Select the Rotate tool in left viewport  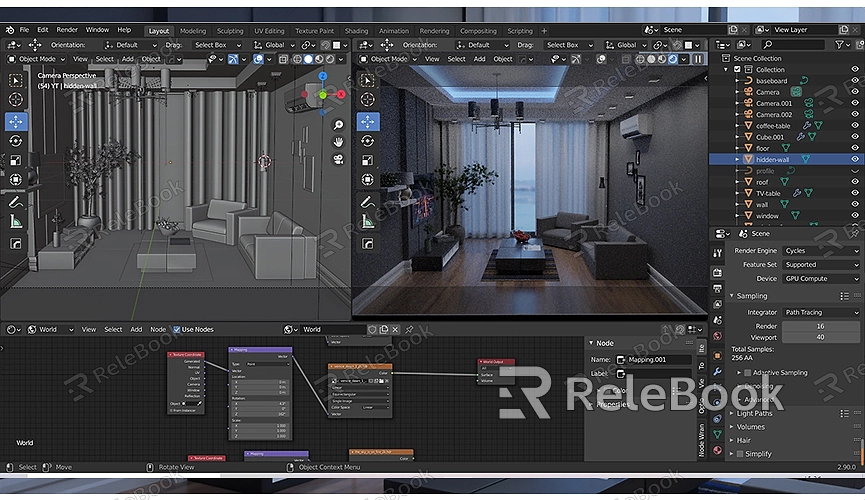pos(15,141)
